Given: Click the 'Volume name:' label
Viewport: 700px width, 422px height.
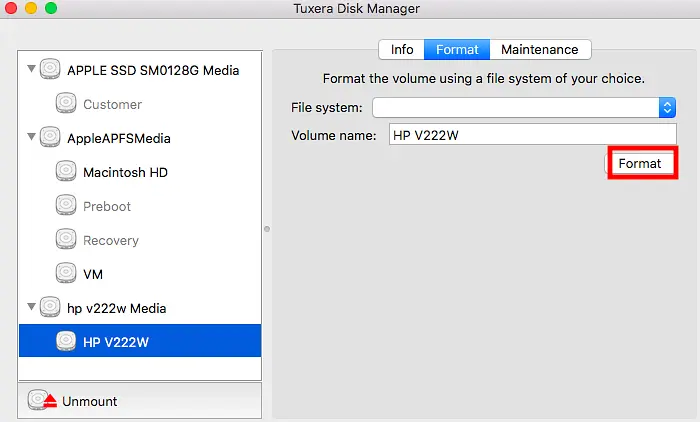Looking at the screenshot, I should (334, 135).
